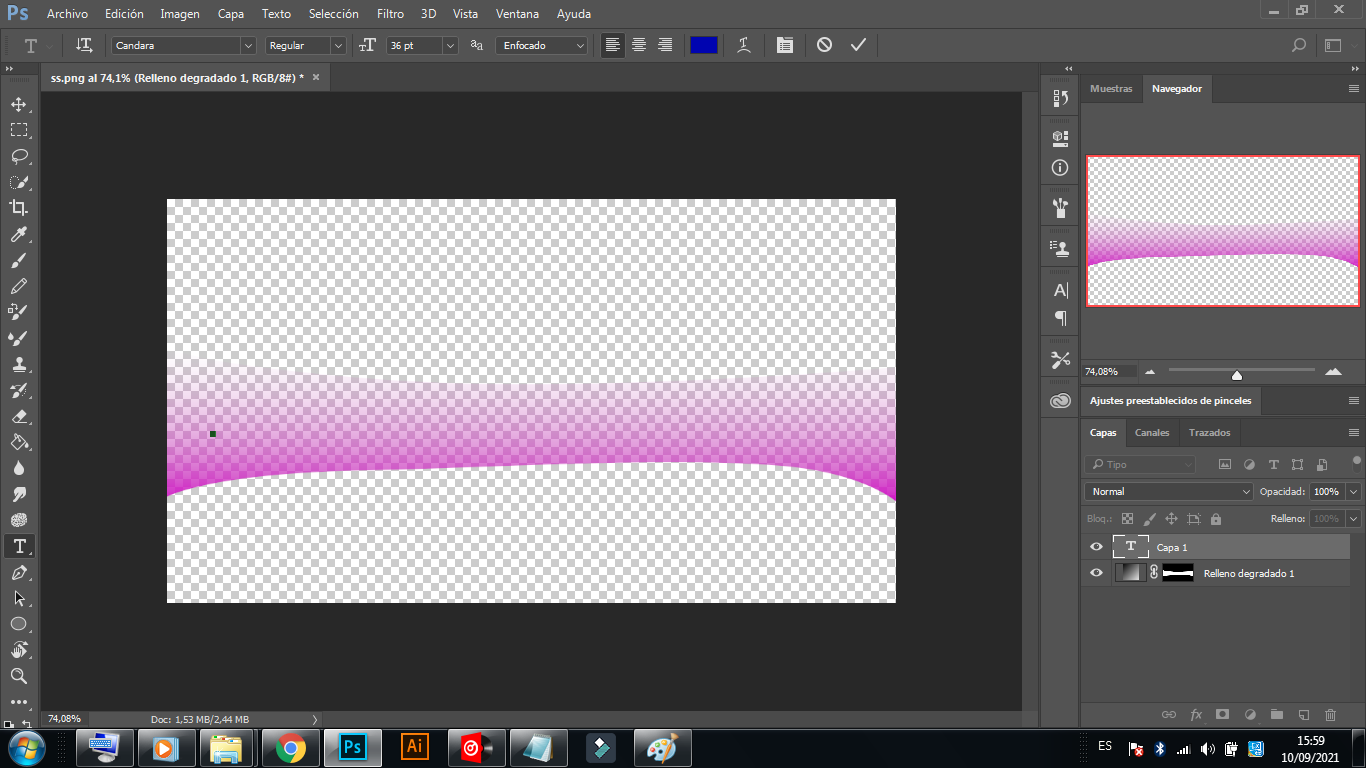Center the text alignment
Screen dimensions: 1366x768
click(638, 45)
